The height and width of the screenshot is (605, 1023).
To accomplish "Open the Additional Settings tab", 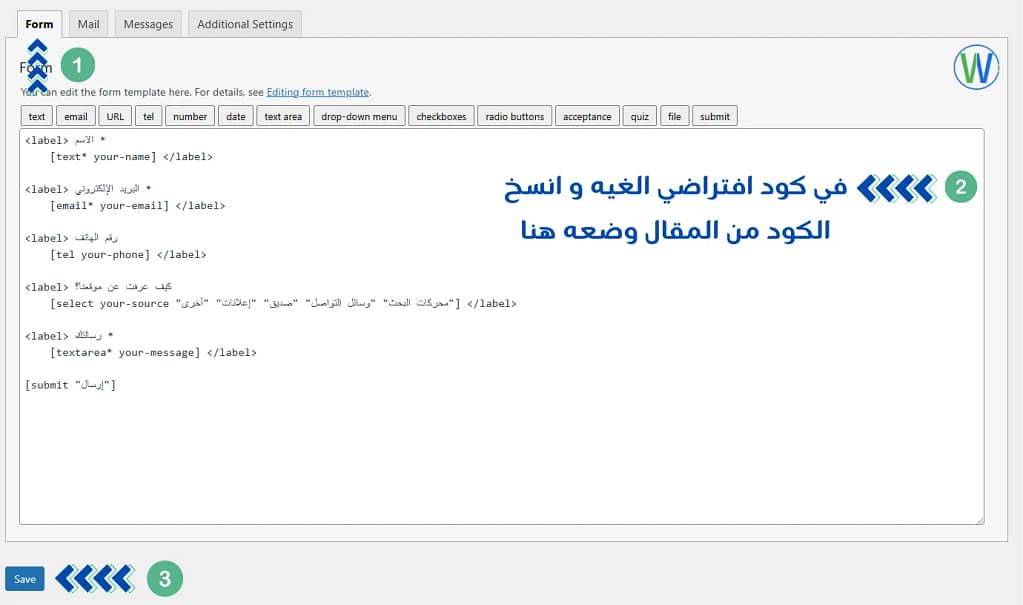I will [x=244, y=24].
